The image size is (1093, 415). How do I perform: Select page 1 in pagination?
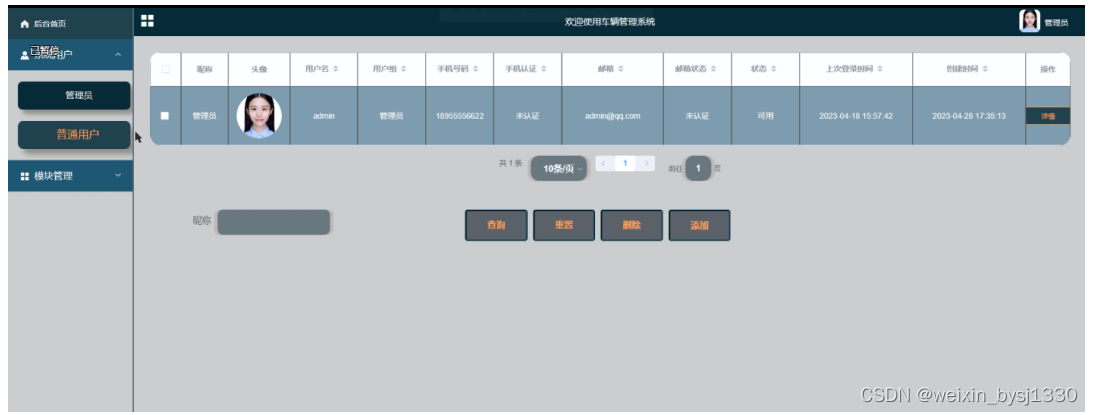pos(625,163)
